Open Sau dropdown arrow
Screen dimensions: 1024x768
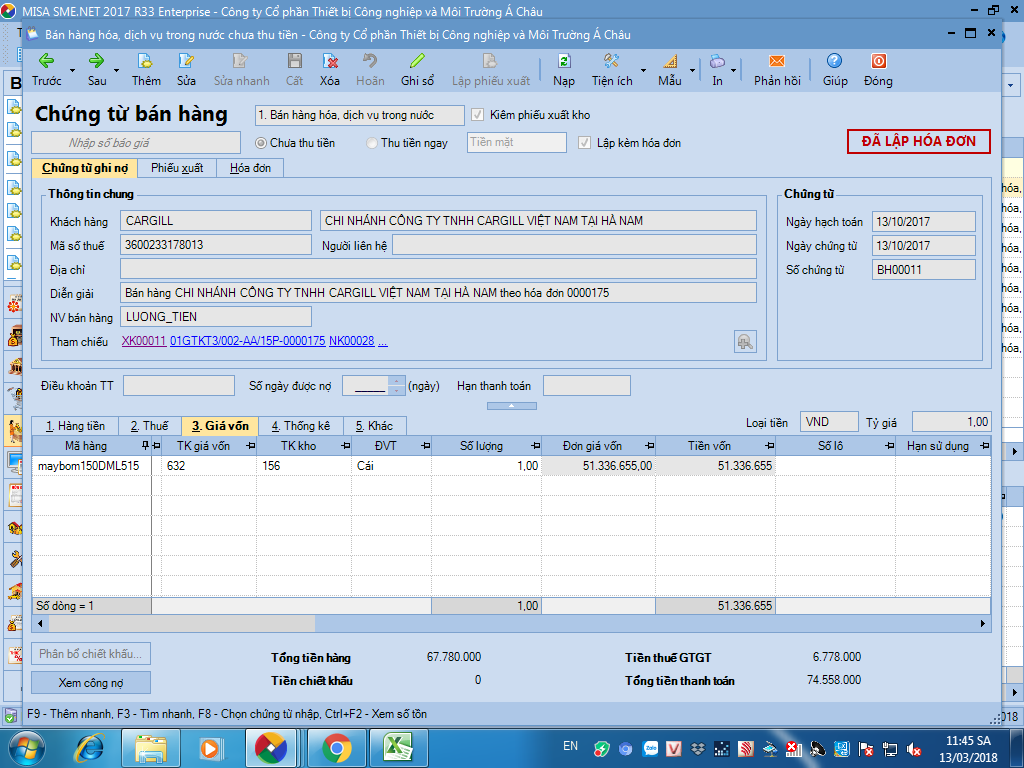point(116,70)
